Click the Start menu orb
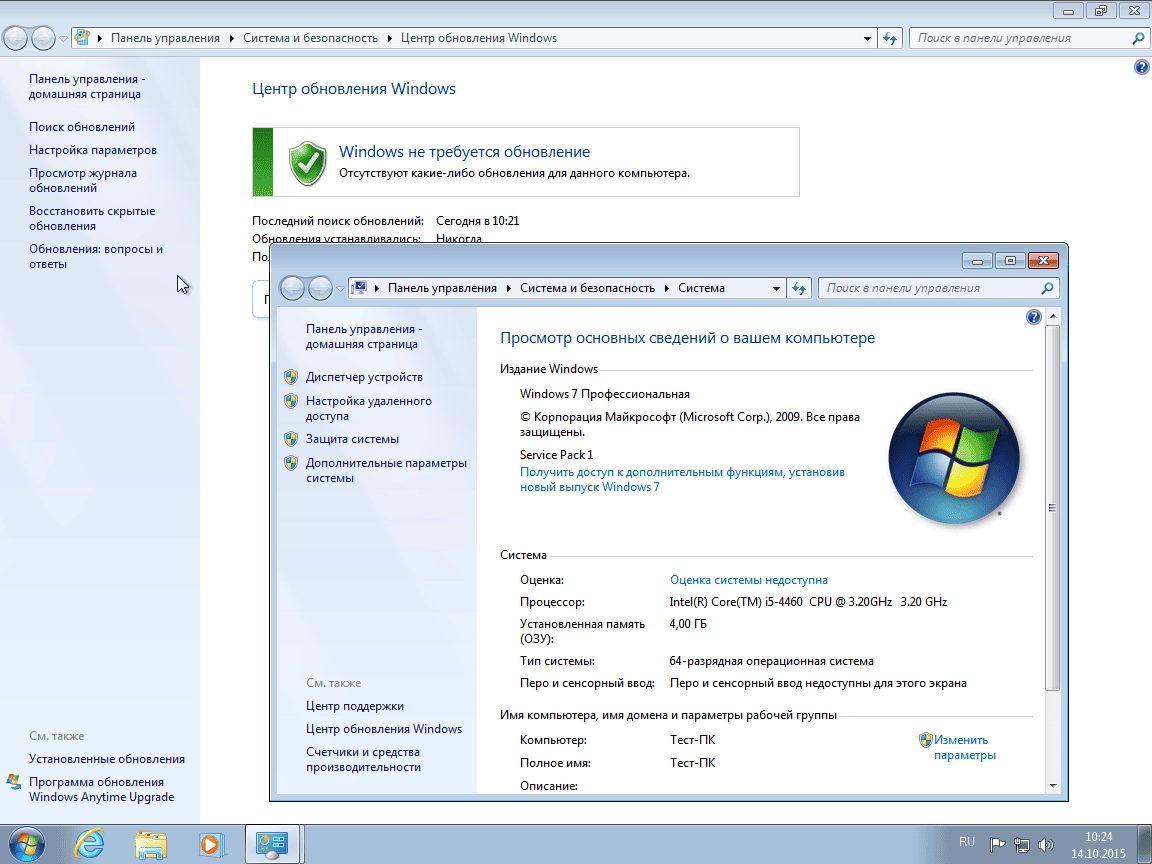This screenshot has height=864, width=1152. click(26, 844)
